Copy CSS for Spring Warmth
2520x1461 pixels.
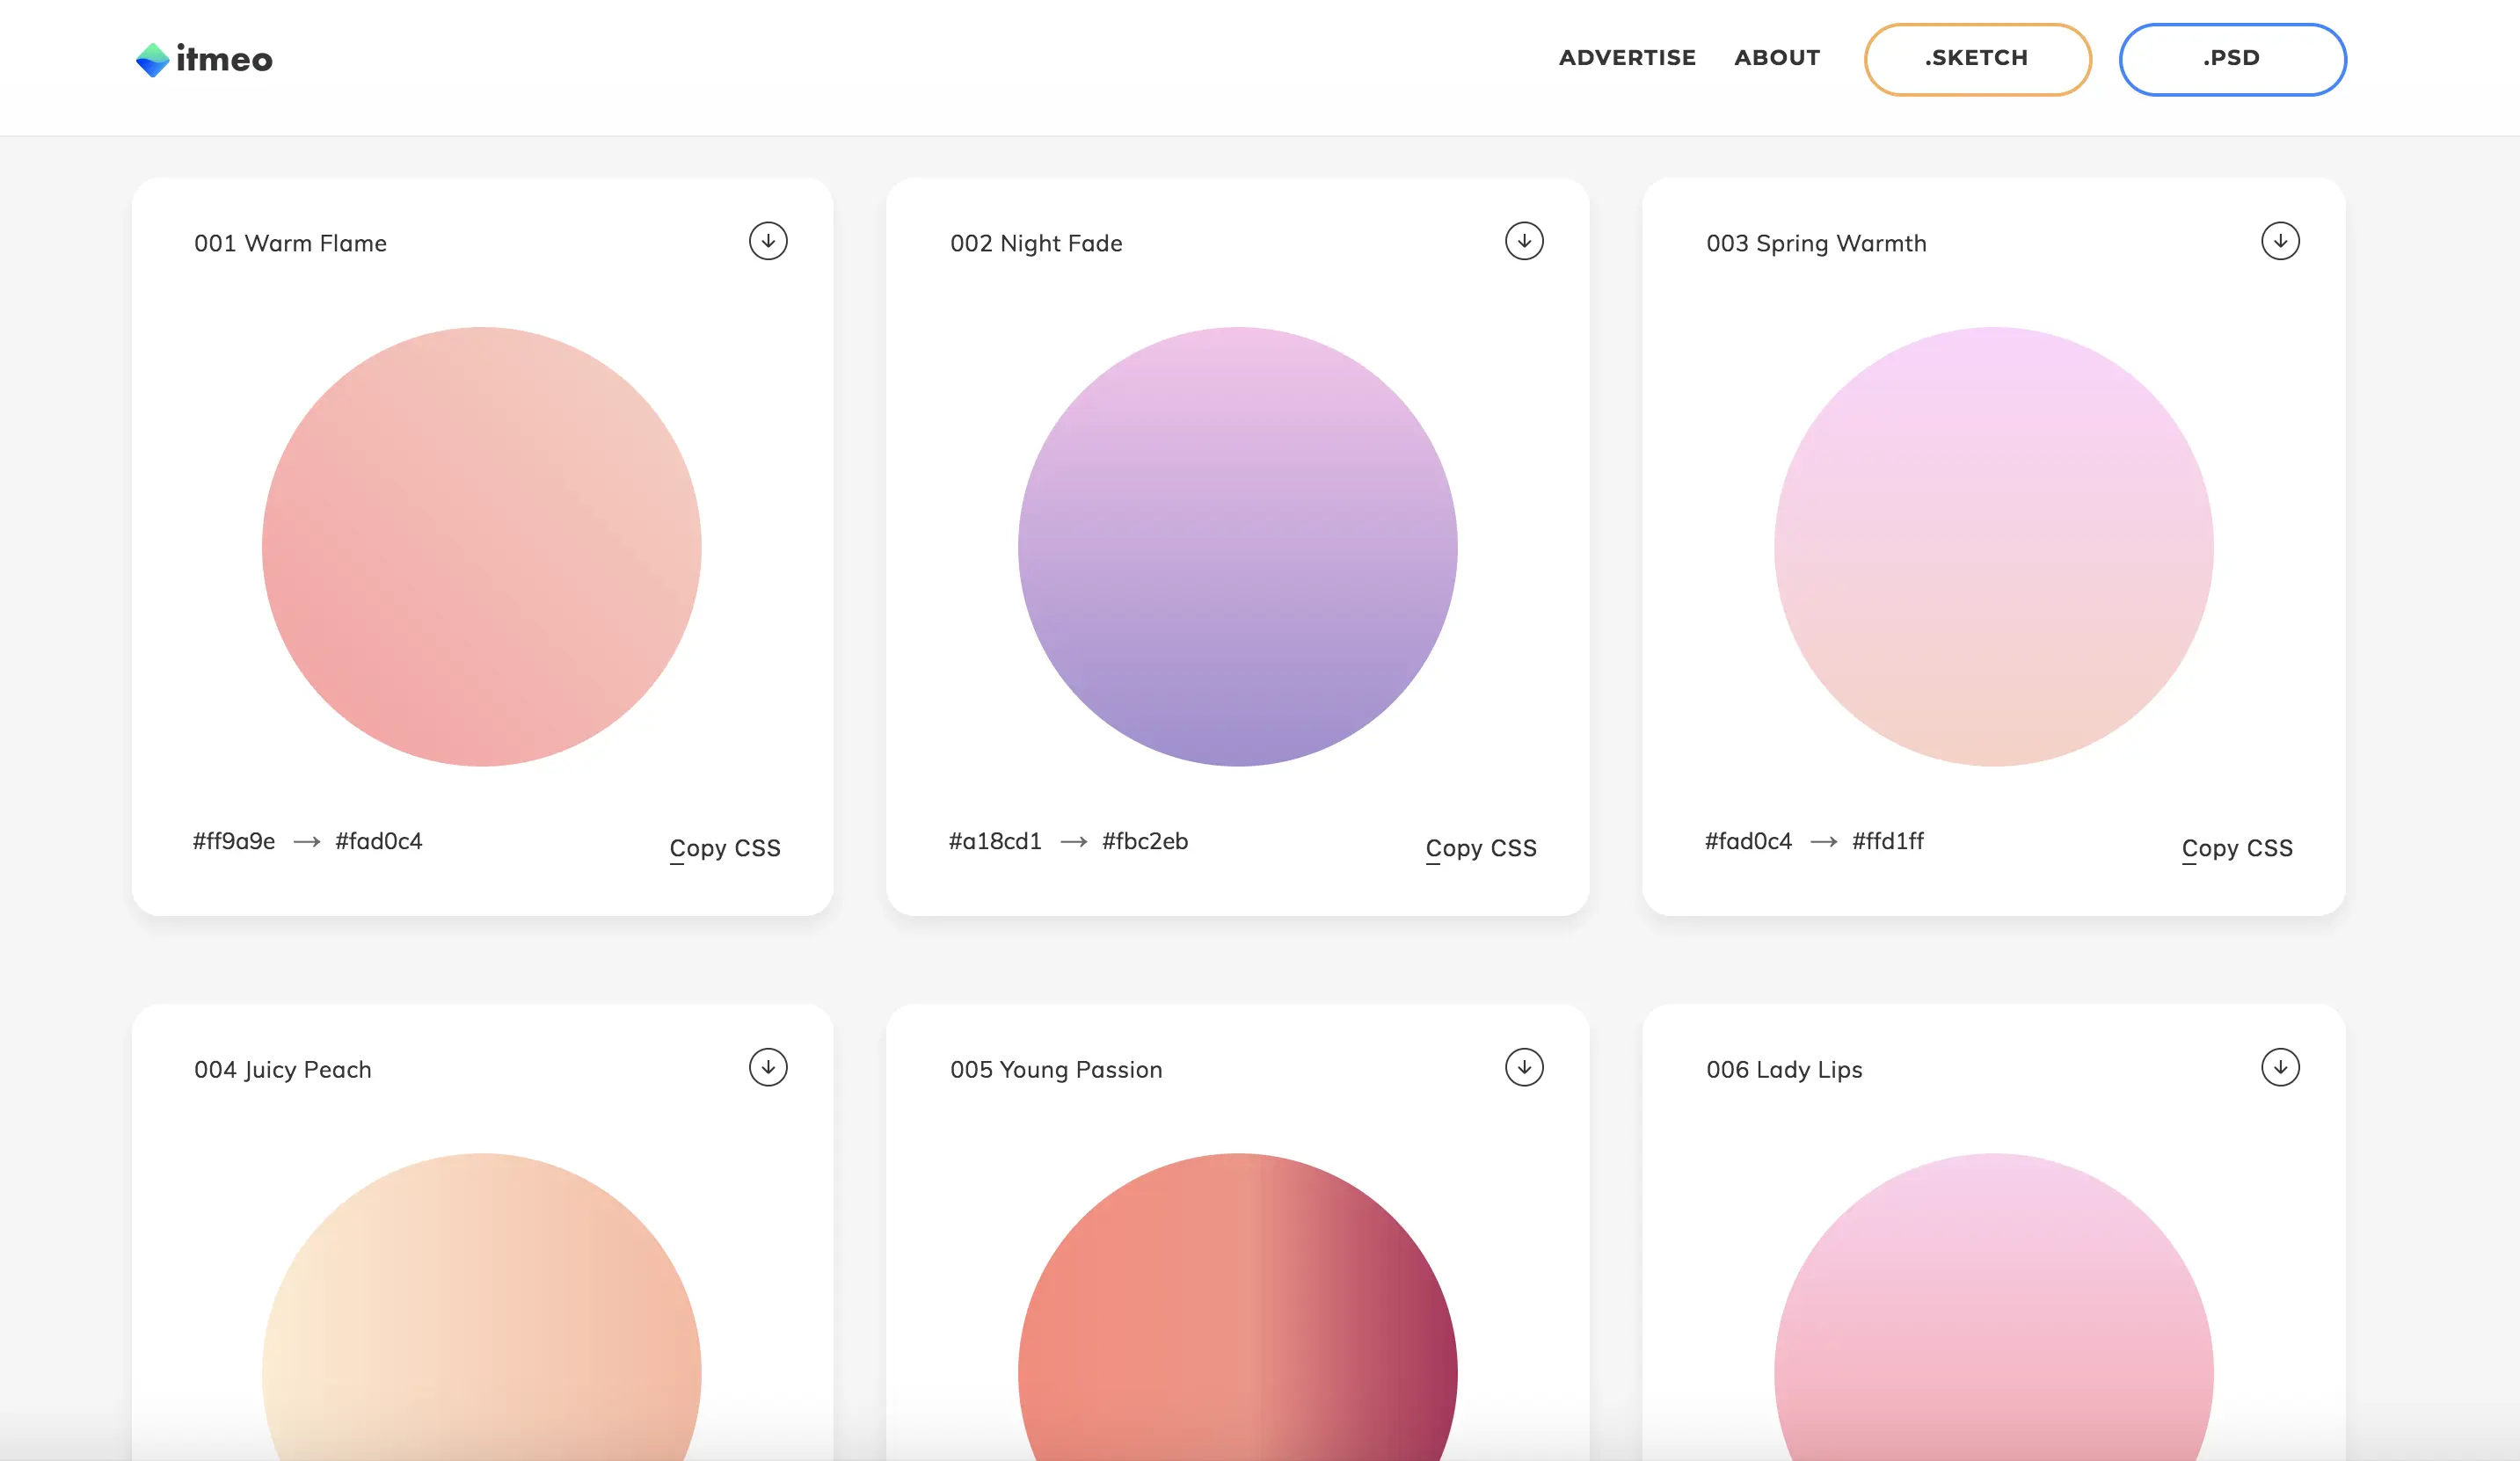click(2237, 848)
